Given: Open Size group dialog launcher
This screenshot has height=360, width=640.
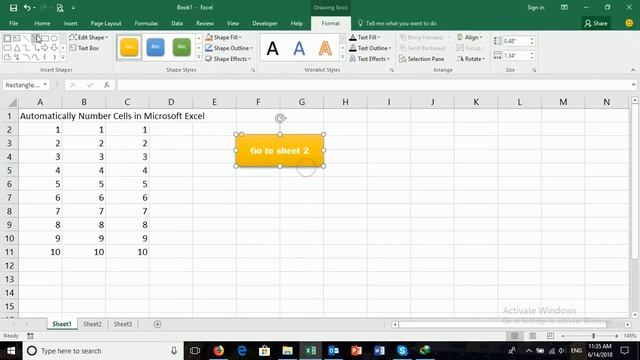Looking at the screenshot, I should click(x=534, y=70).
